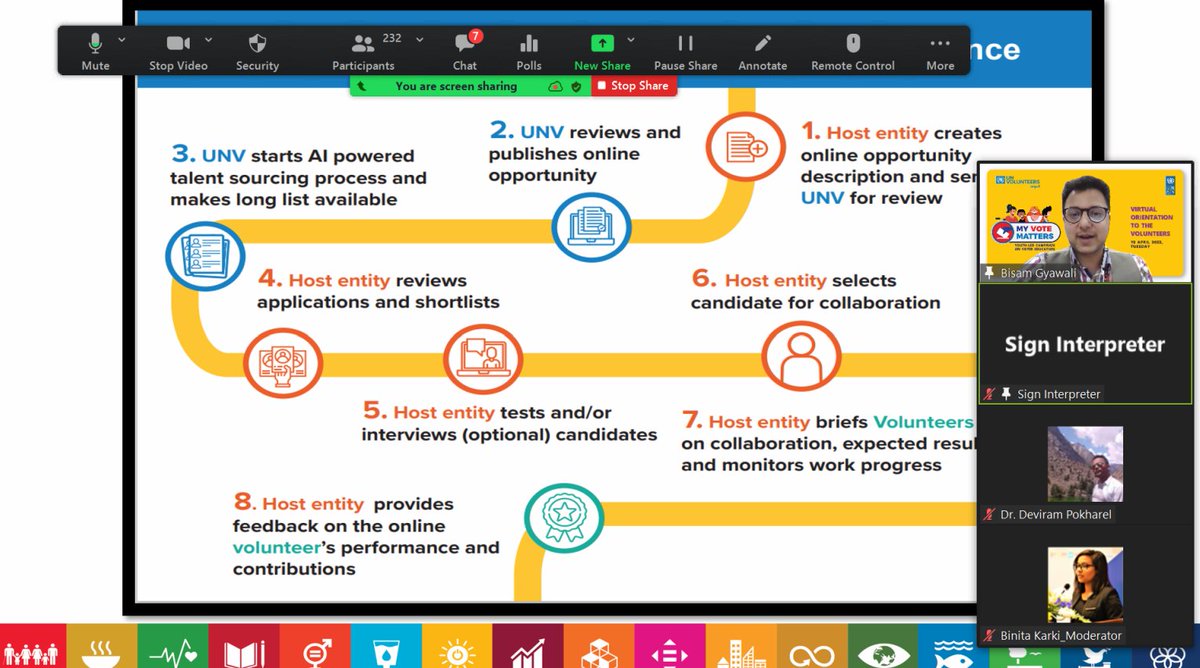Start a New Share
The width and height of the screenshot is (1200, 668).
coord(601,50)
